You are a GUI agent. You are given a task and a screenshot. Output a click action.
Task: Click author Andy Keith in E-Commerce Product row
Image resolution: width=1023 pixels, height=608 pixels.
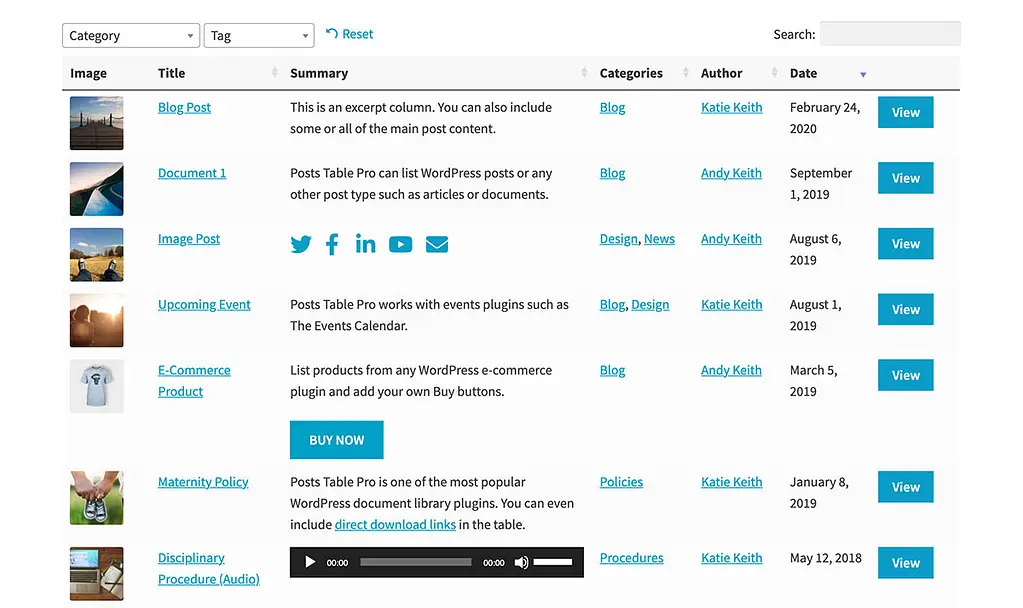point(731,371)
